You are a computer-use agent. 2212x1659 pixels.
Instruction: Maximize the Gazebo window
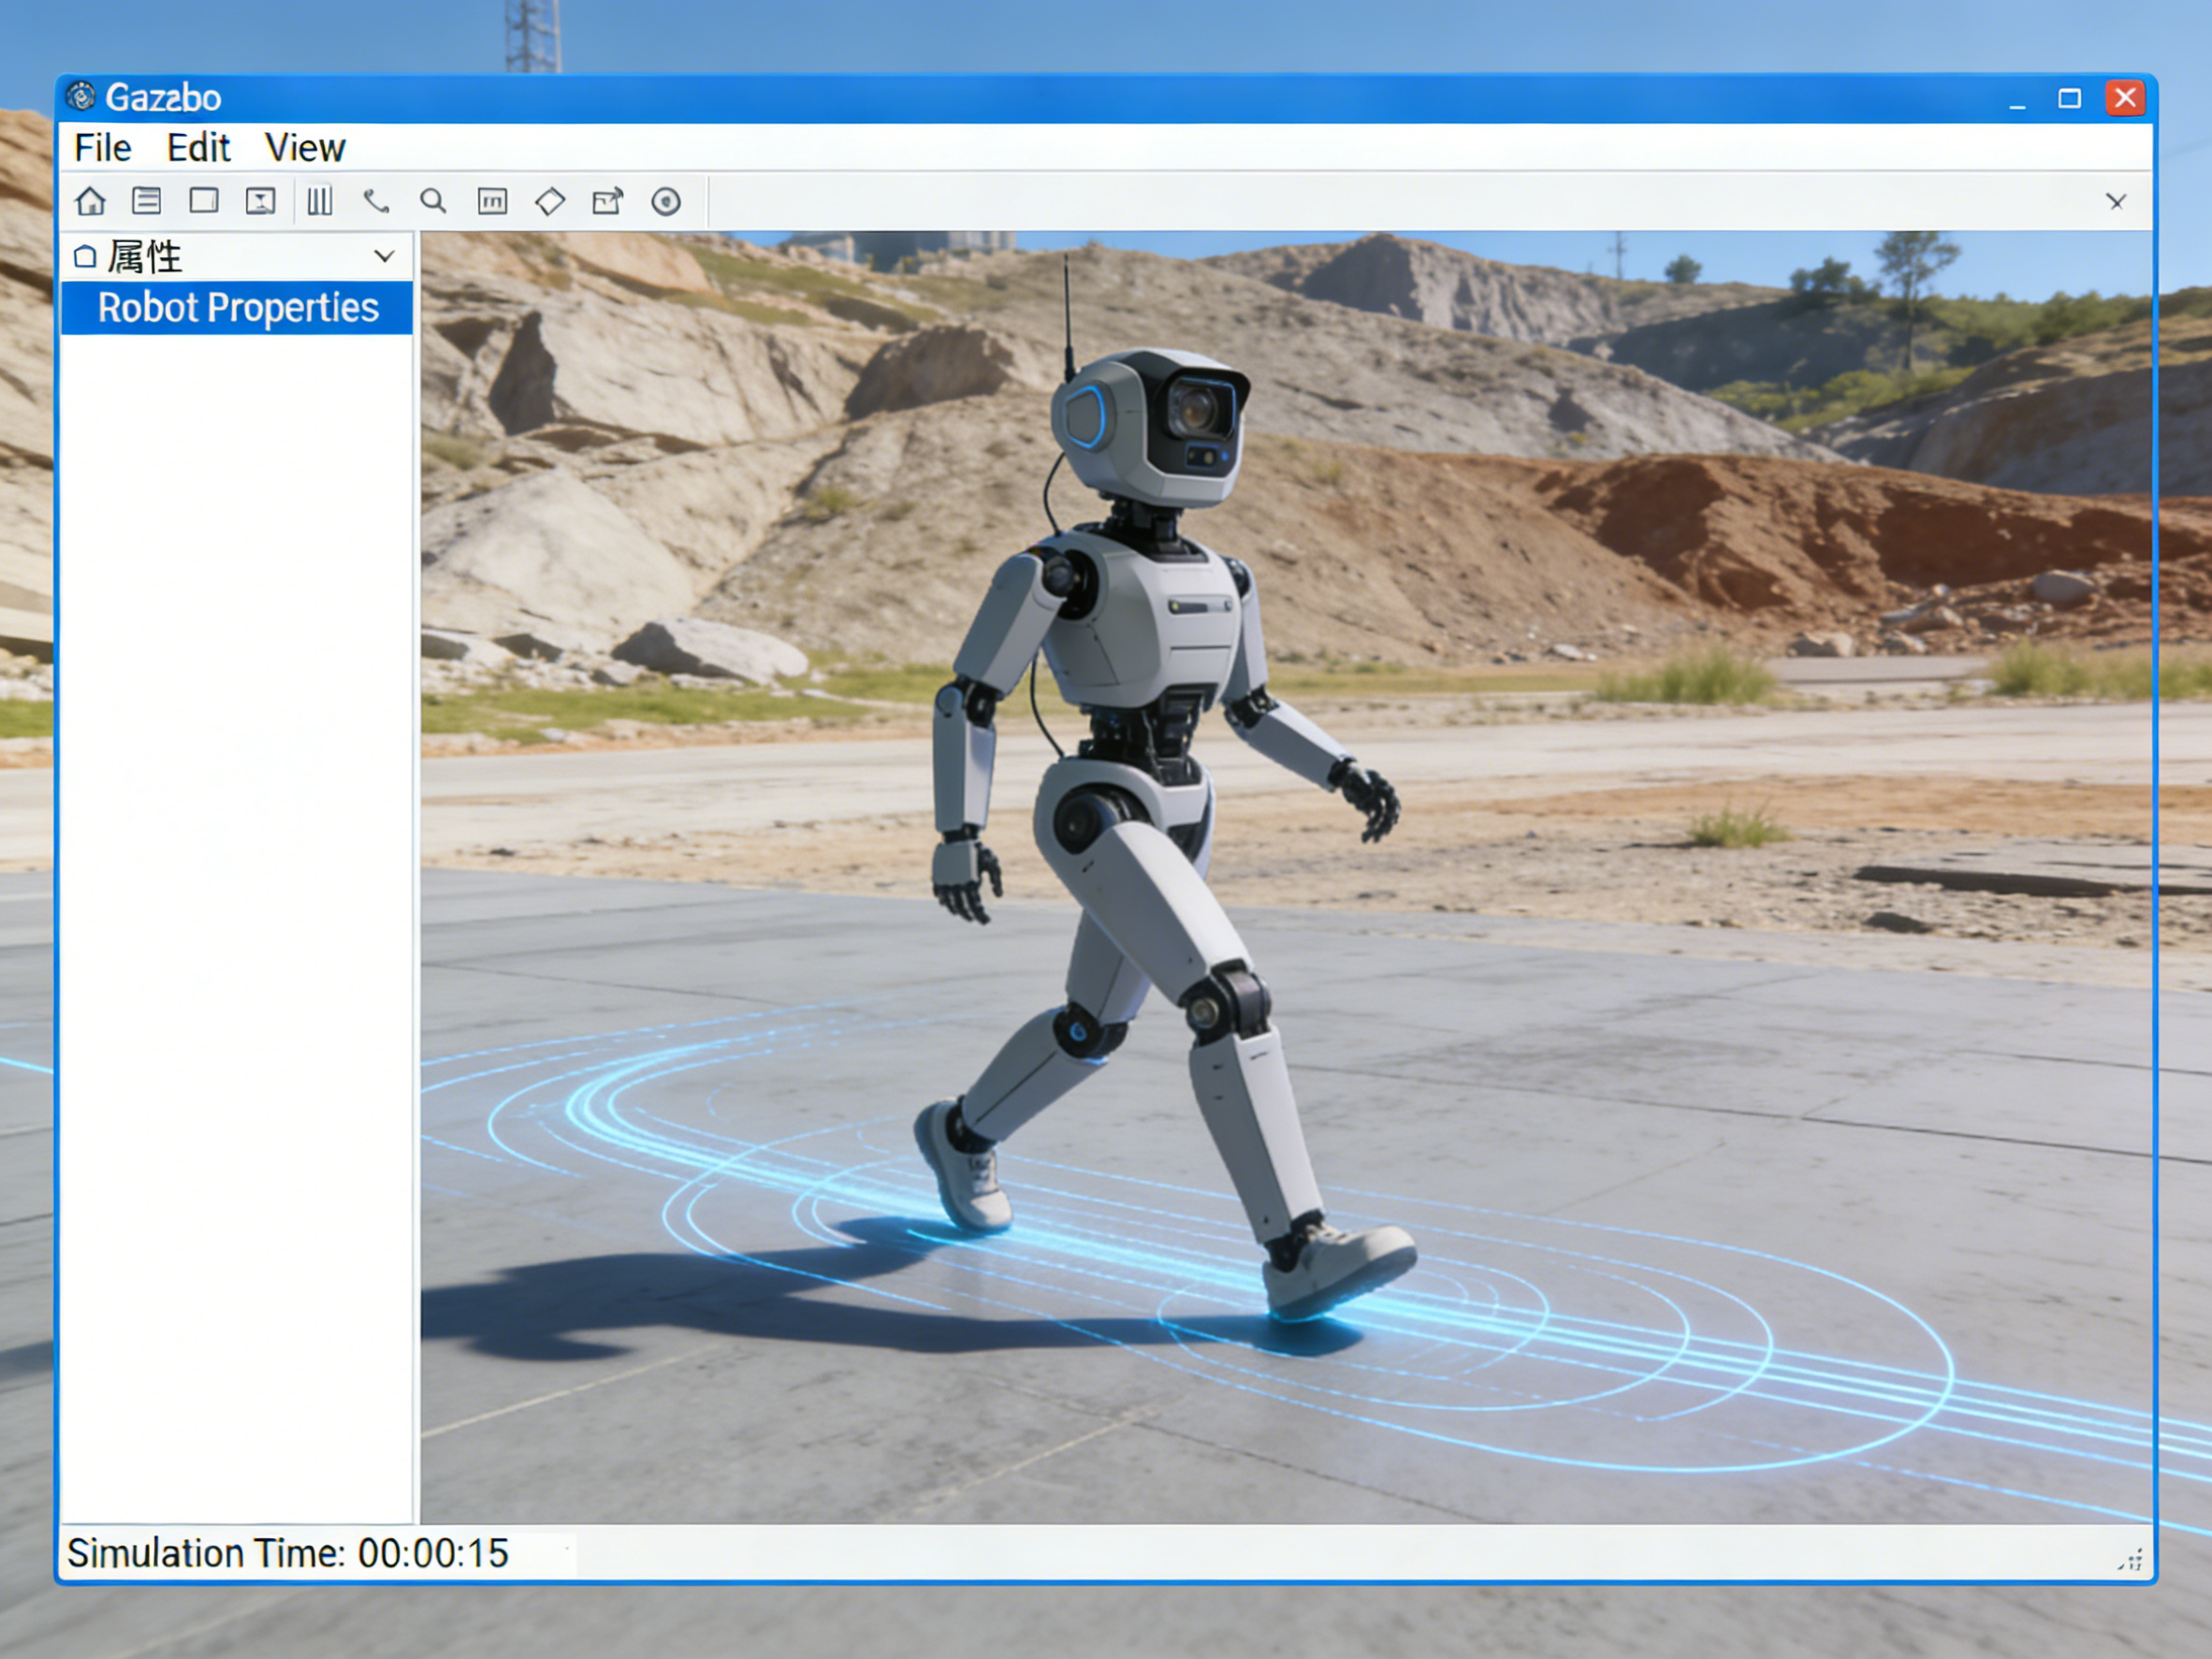[2069, 98]
